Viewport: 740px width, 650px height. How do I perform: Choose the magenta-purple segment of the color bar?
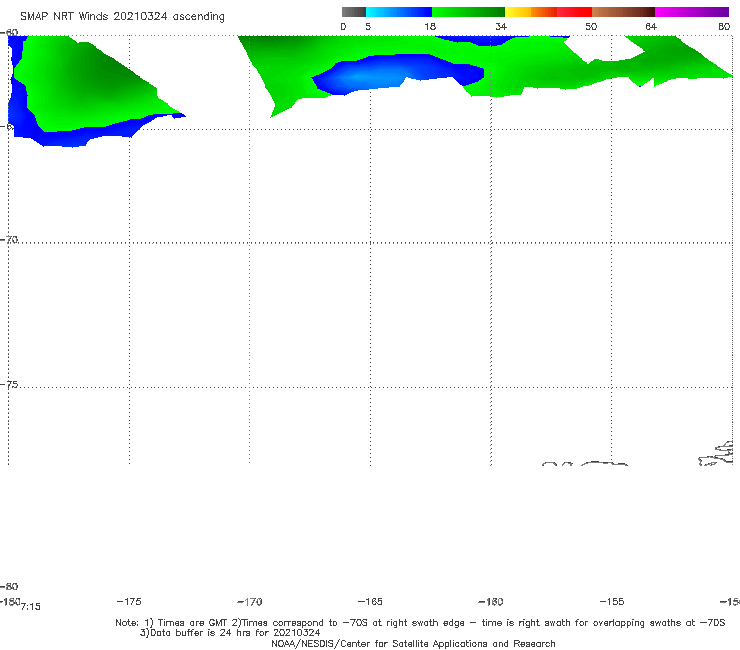[x=692, y=12]
